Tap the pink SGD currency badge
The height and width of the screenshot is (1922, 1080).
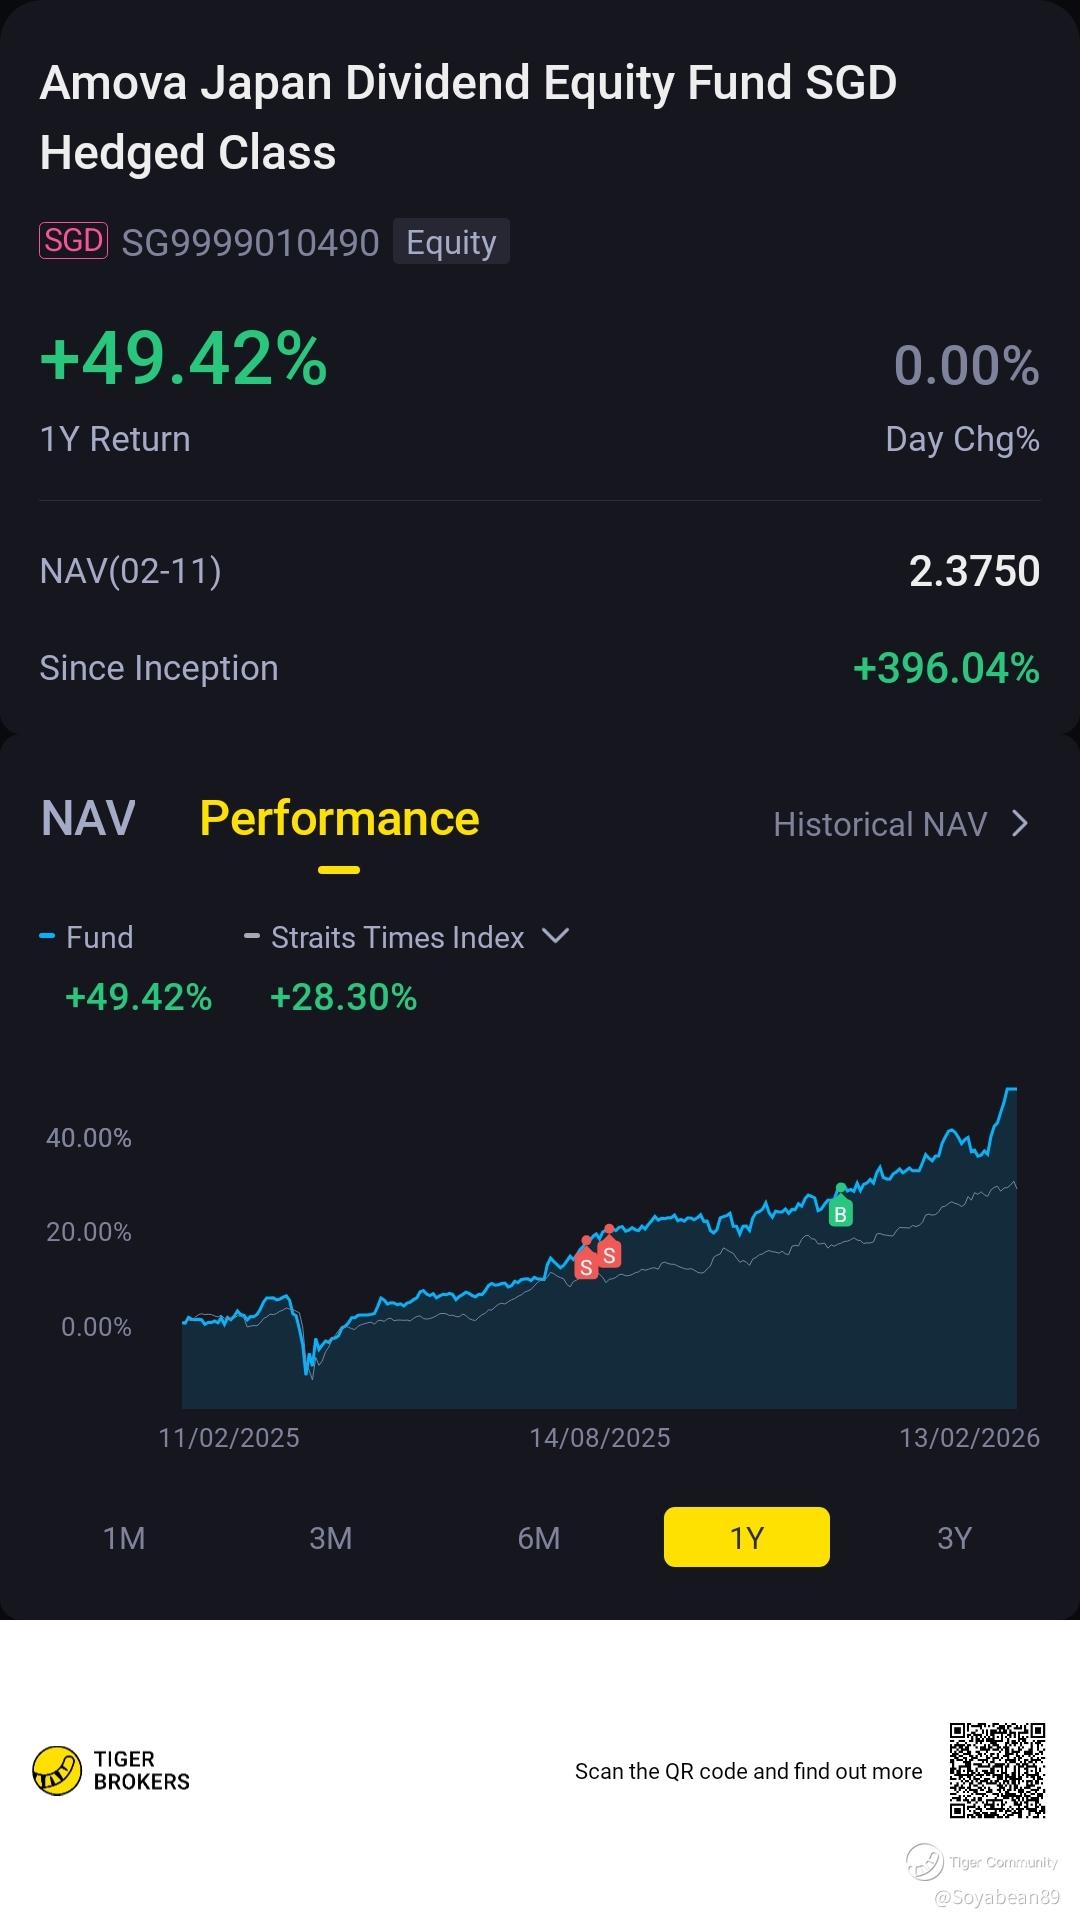73,241
